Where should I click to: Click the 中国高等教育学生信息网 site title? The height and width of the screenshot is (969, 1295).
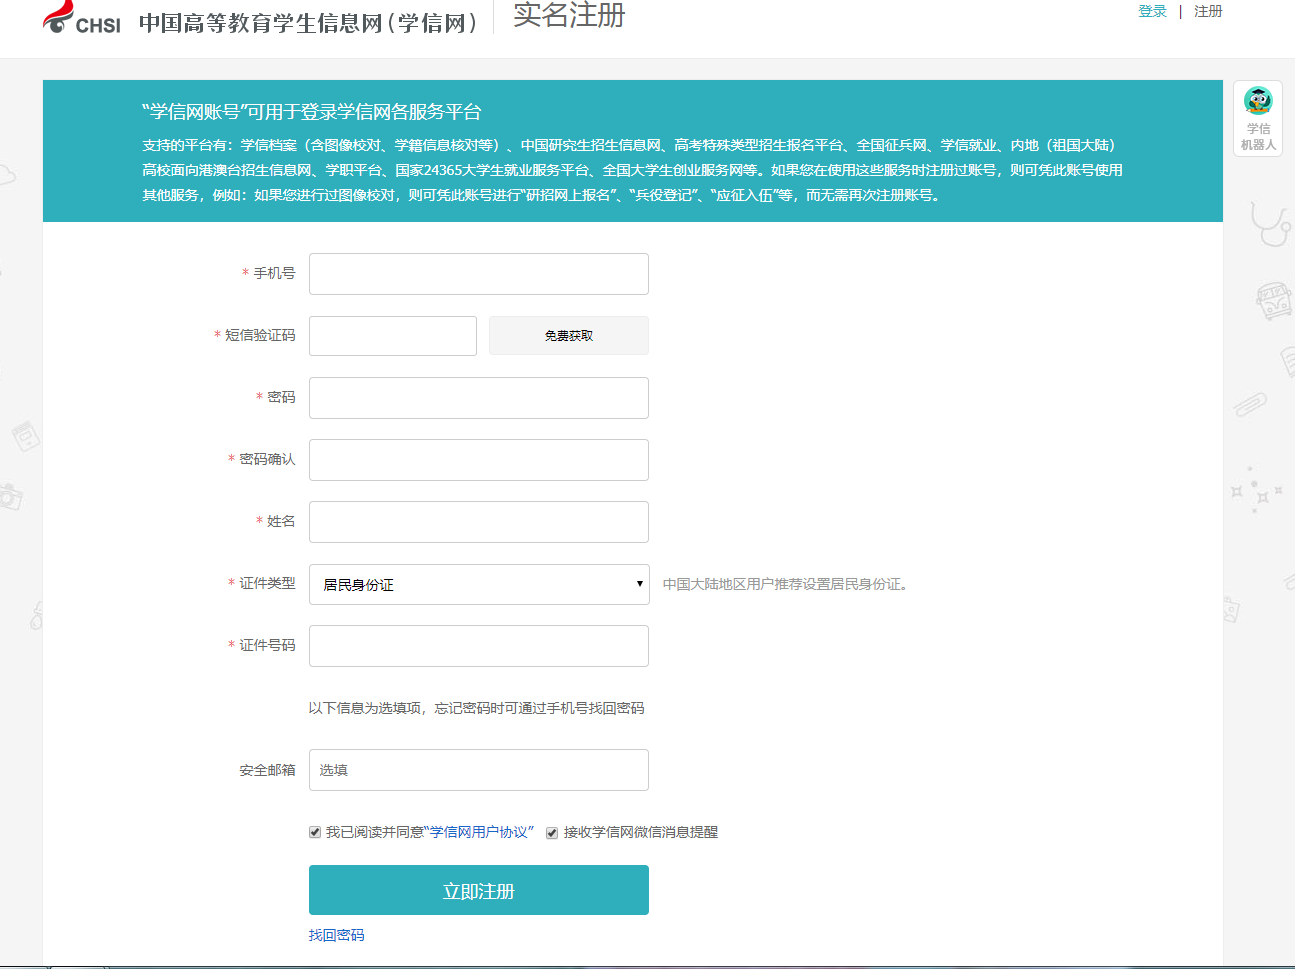click(x=308, y=23)
